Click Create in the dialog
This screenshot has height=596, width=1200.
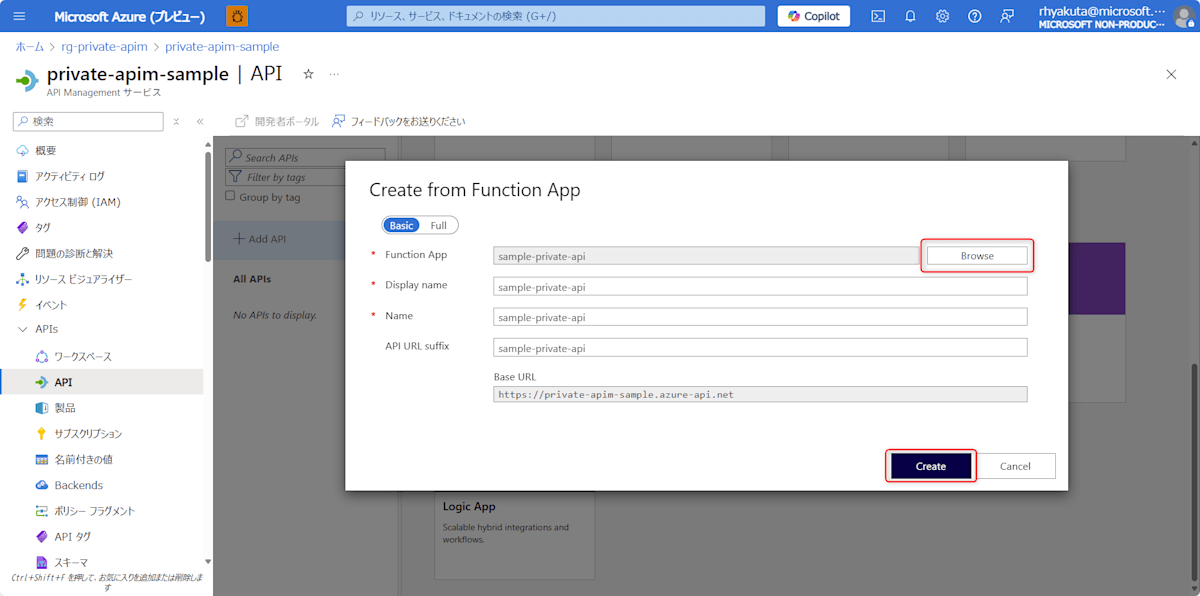[931, 466]
